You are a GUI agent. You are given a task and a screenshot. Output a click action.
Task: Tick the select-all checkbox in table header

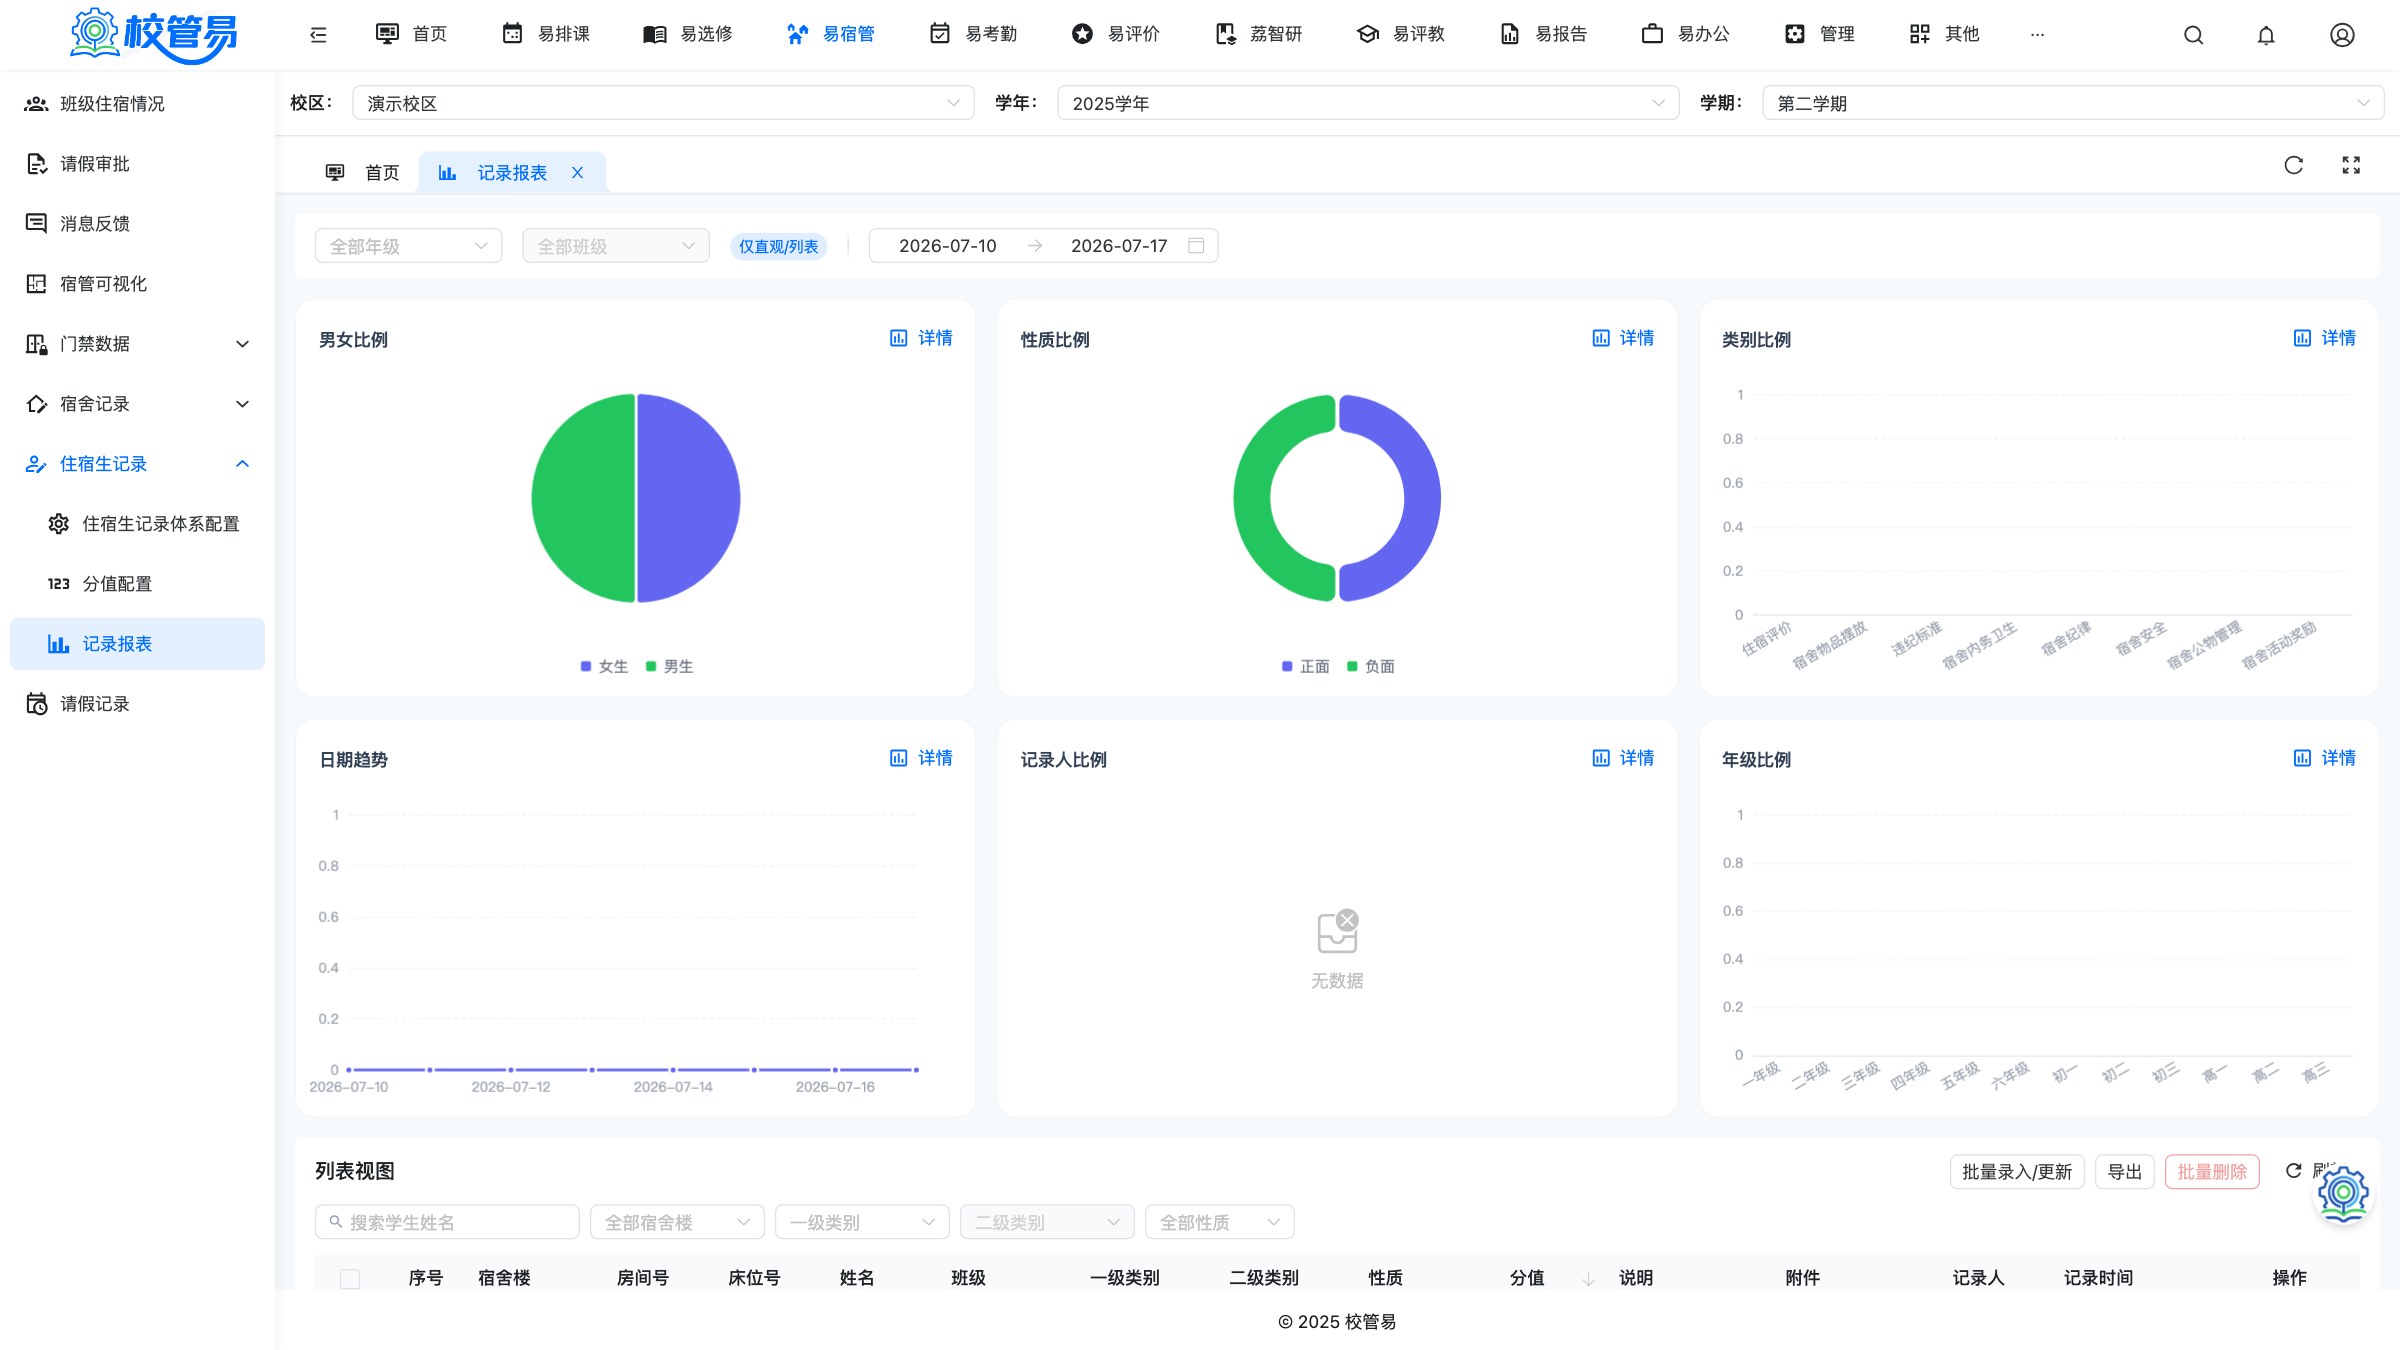click(x=350, y=1278)
